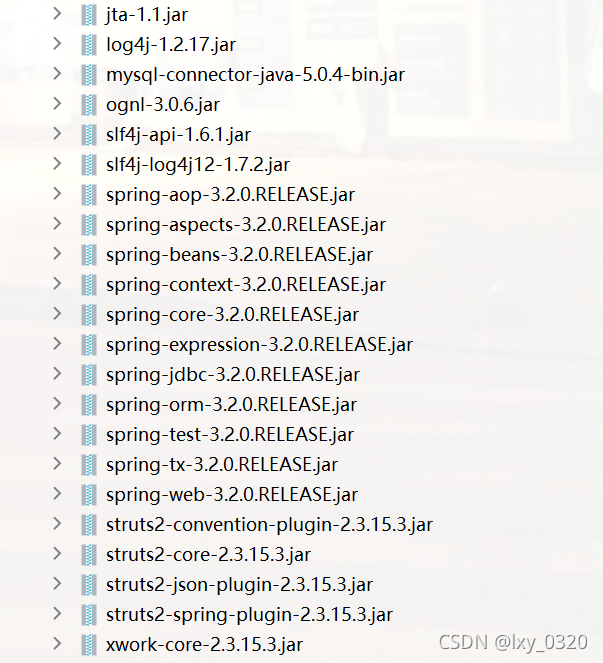603x663 pixels.
Task: Click the jar icon beside spring-test-3.2.0.RELEASE.jar
Action: click(89, 435)
